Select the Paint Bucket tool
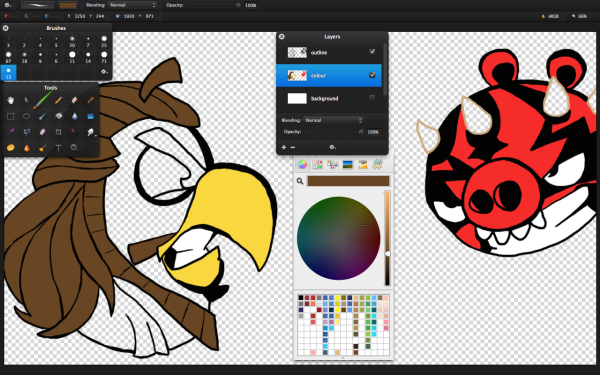The height and width of the screenshot is (375, 600). pos(59,116)
